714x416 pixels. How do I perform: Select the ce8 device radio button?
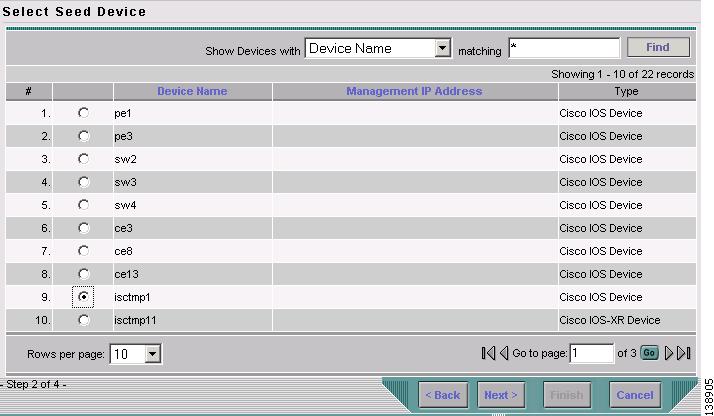(83, 251)
